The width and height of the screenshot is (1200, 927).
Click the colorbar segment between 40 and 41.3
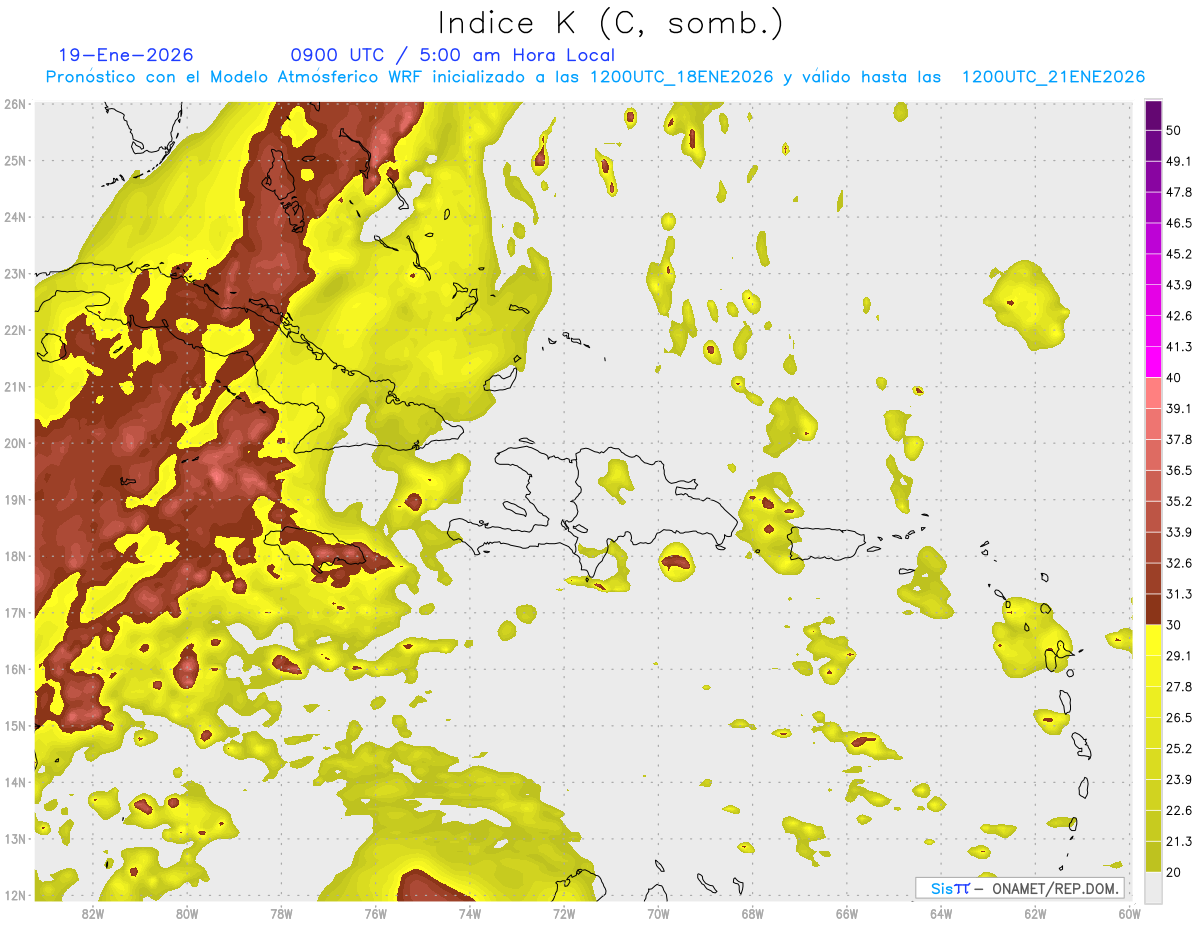pyautogui.click(x=1153, y=362)
